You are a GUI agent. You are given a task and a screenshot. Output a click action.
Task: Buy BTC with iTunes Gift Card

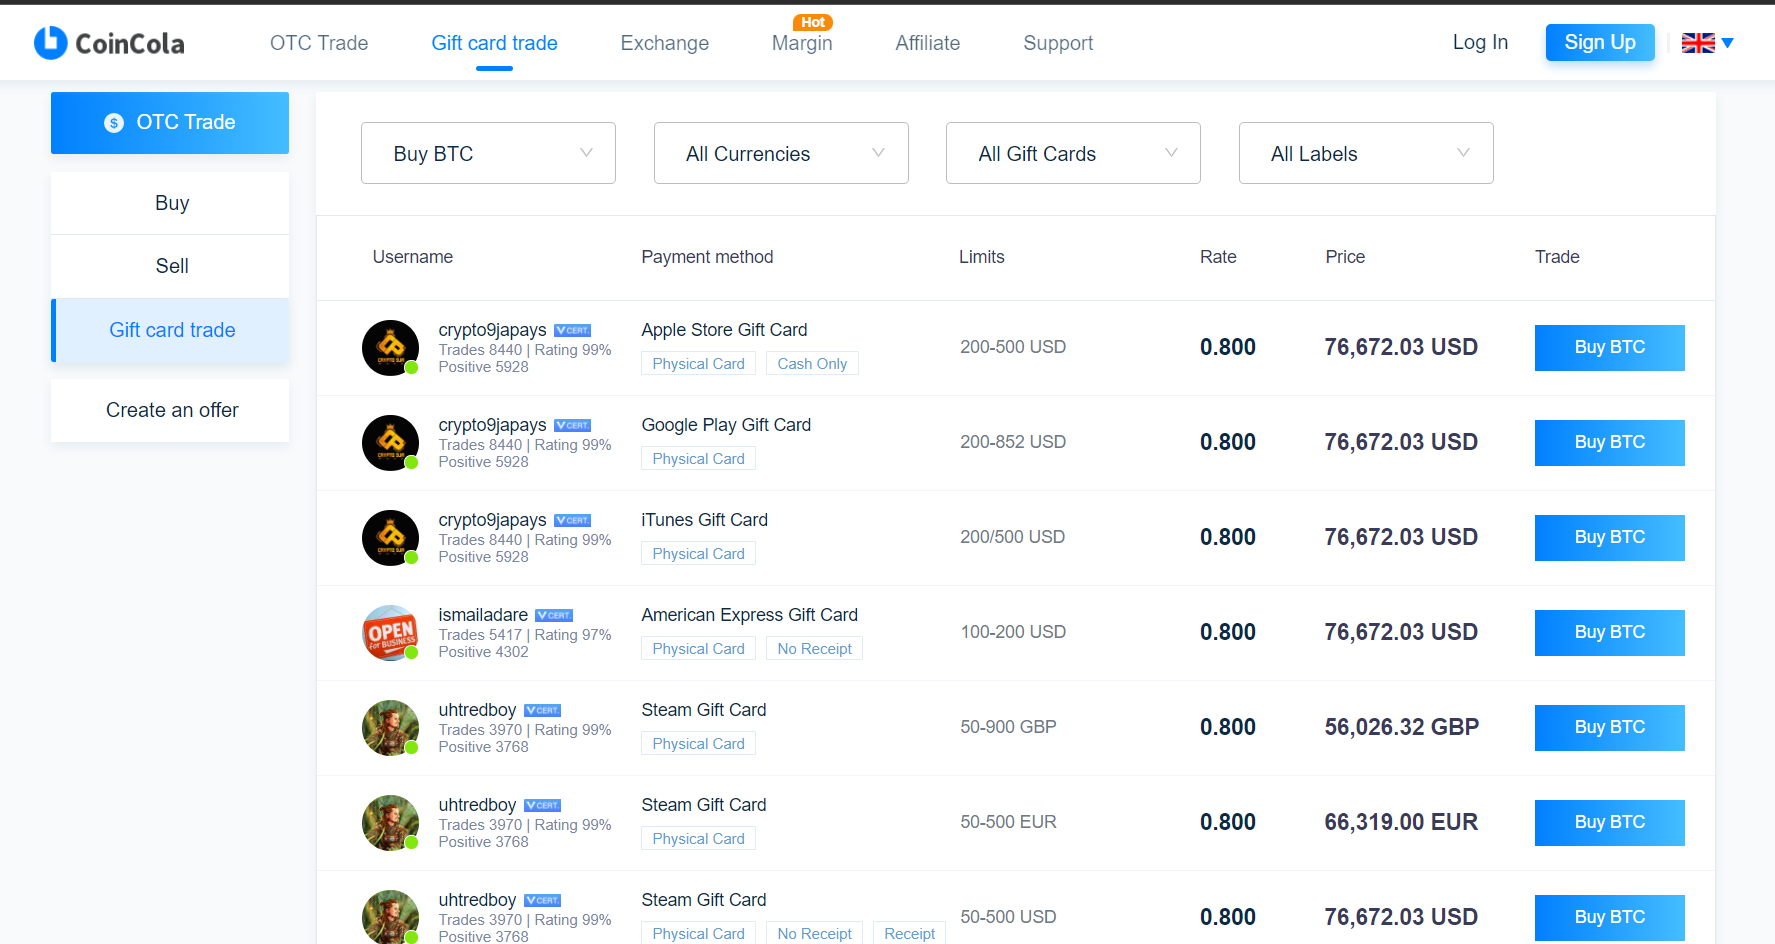[1609, 538]
